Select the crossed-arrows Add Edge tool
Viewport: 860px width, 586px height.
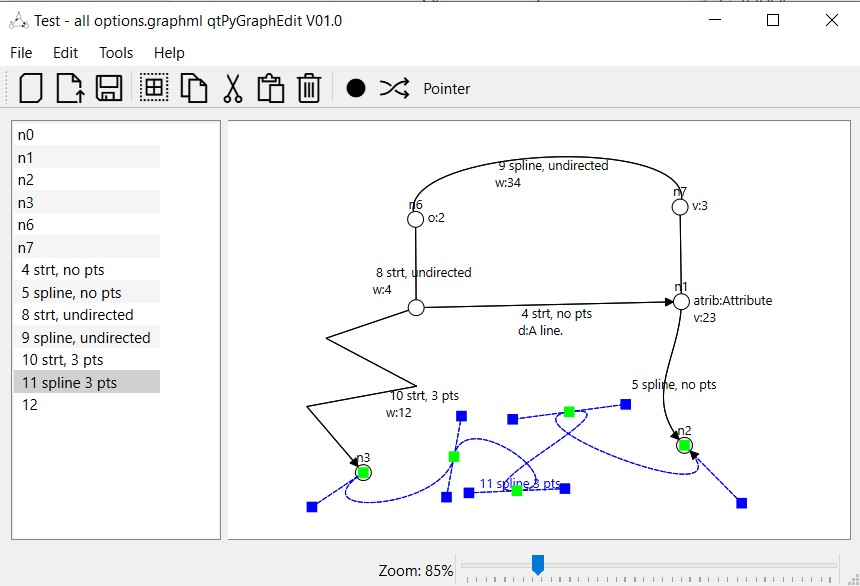[x=394, y=88]
